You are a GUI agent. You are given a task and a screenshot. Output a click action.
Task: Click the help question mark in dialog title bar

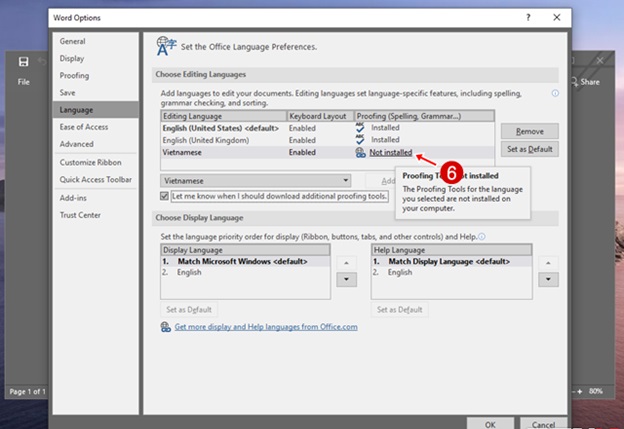click(528, 18)
